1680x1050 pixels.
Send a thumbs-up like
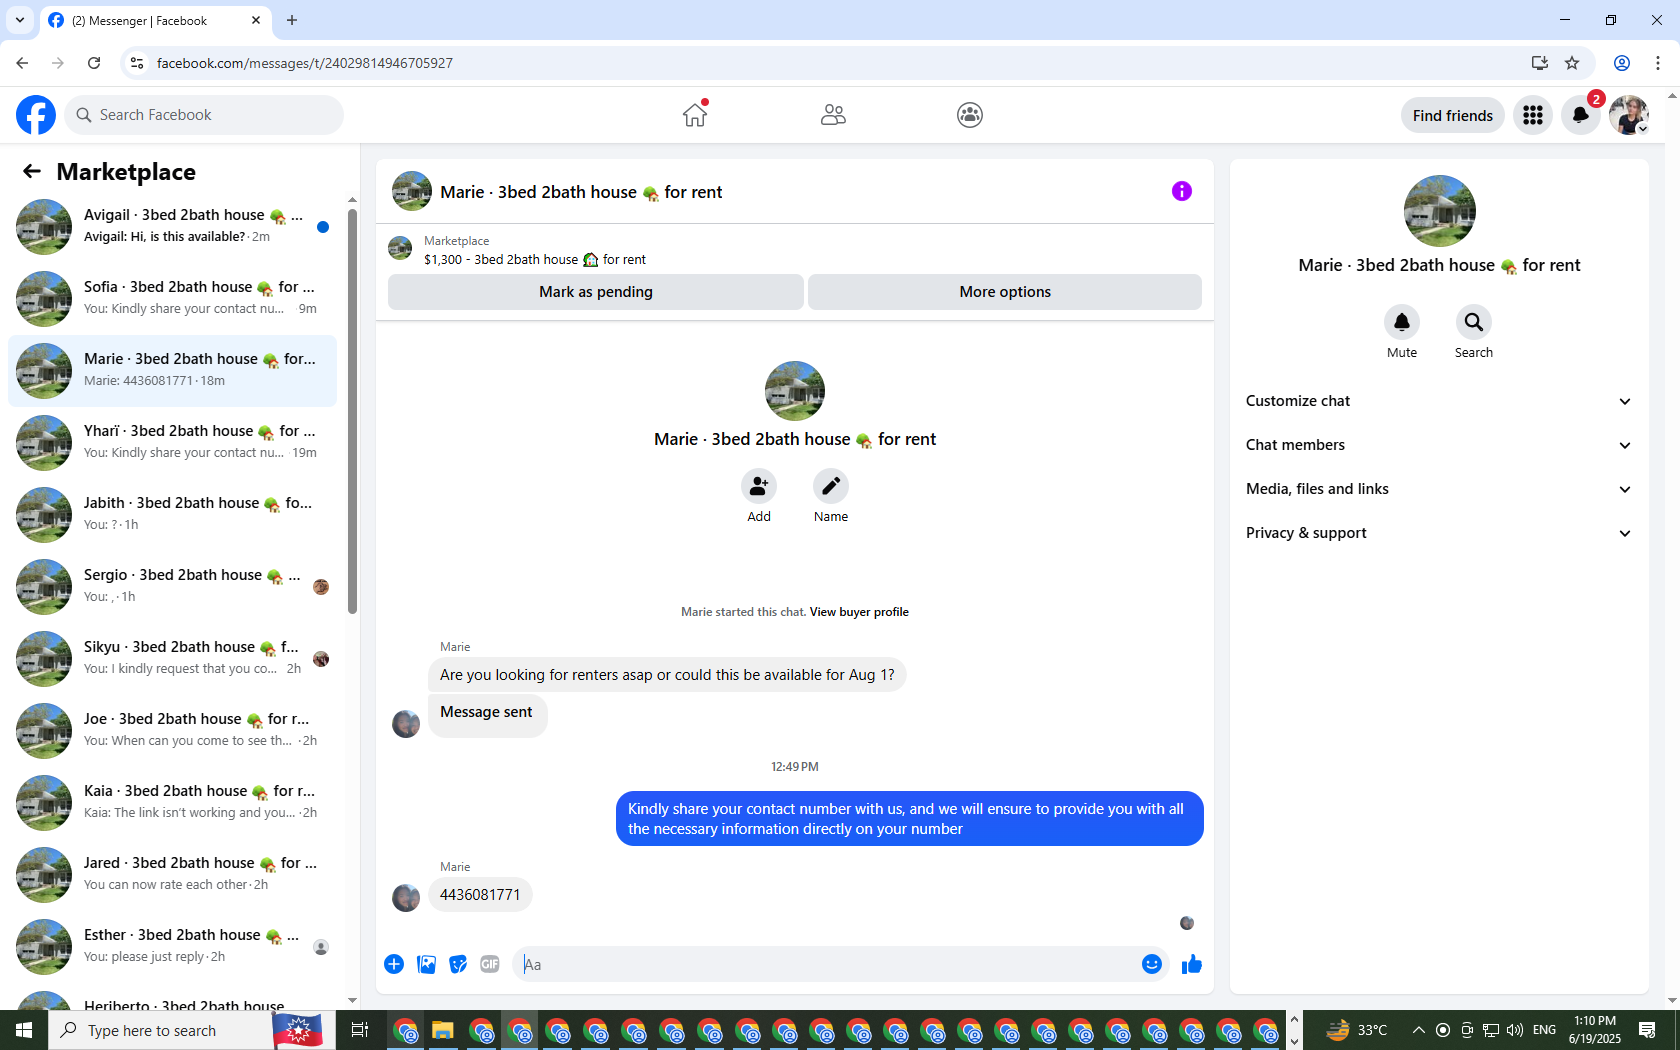(x=1192, y=964)
